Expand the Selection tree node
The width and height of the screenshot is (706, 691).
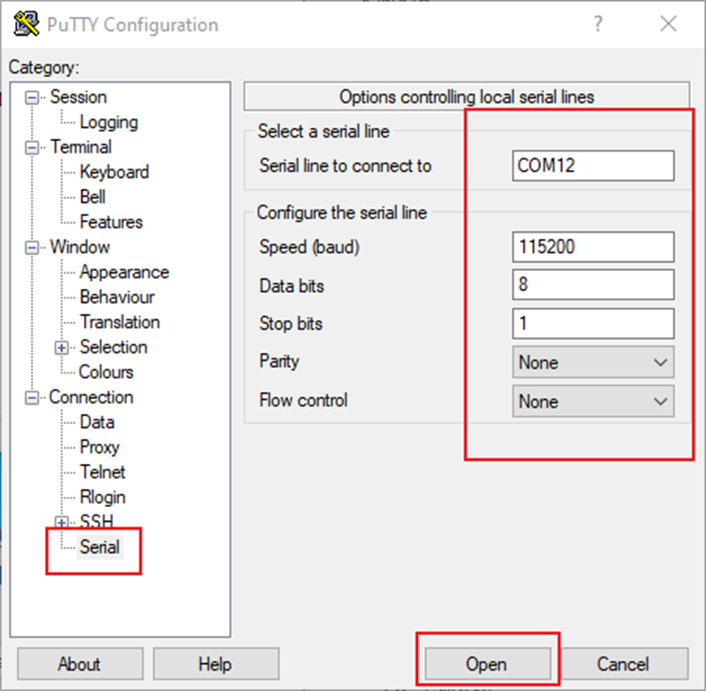pos(63,348)
